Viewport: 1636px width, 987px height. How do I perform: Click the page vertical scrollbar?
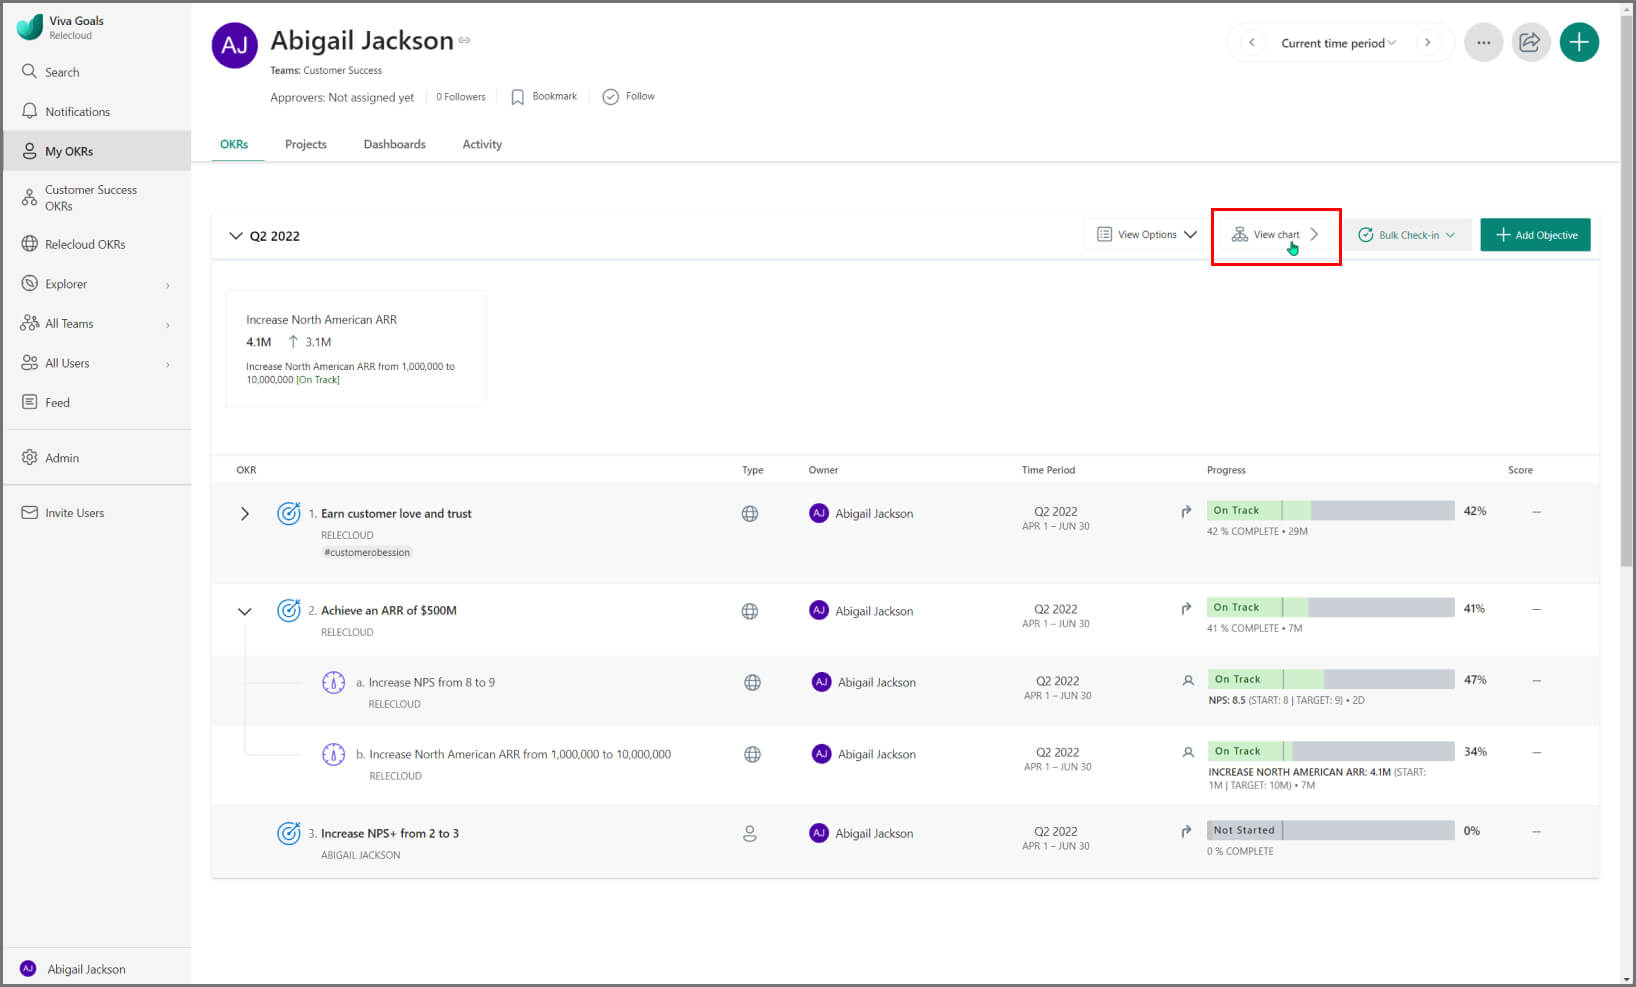coord(1627,290)
